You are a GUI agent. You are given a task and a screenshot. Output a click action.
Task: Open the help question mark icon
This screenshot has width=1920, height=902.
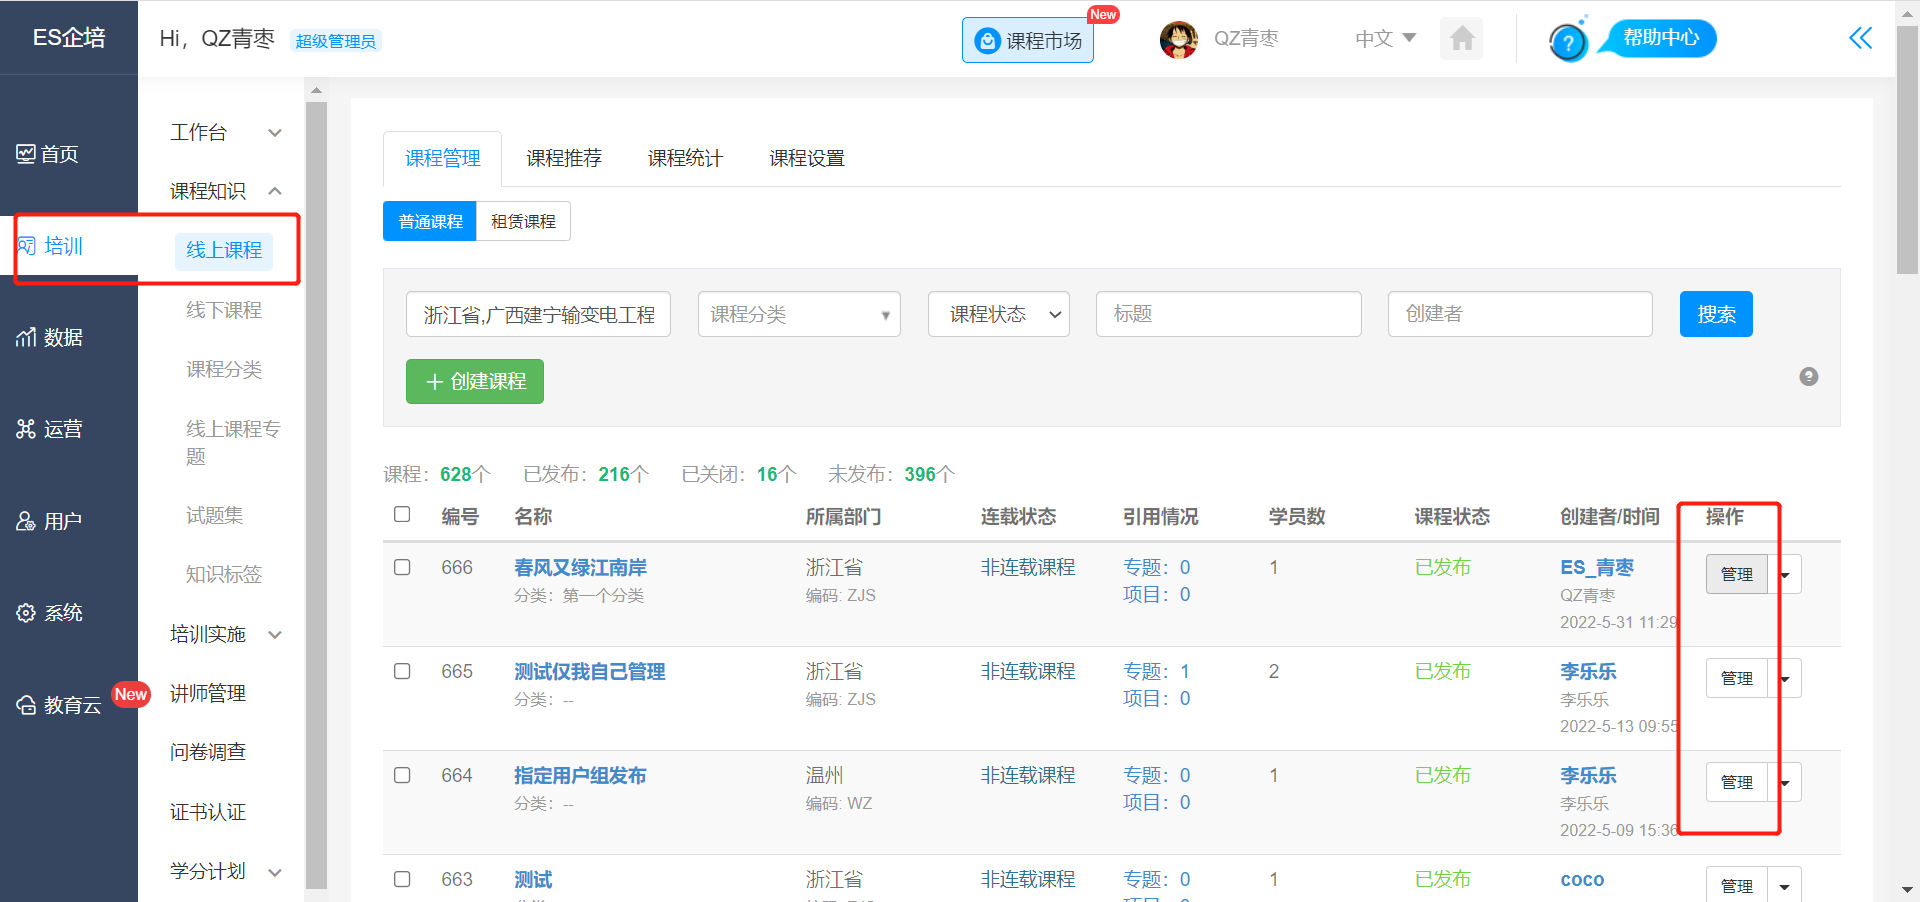(1567, 43)
